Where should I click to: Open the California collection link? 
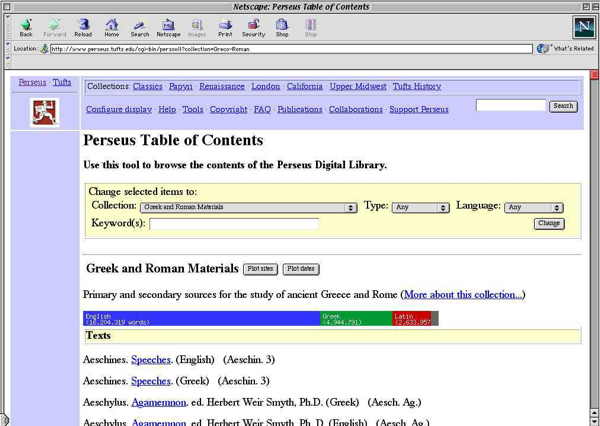click(x=305, y=87)
